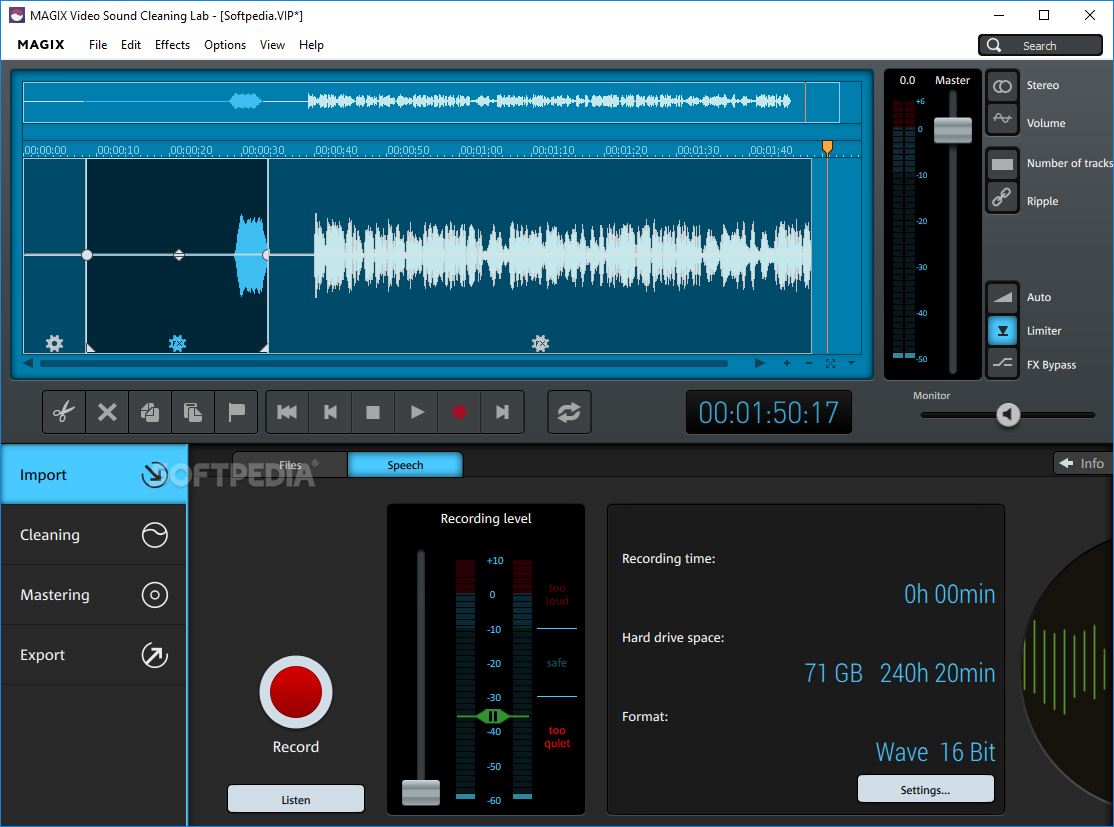Click the copy toolbar icon
This screenshot has height=827, width=1114.
[150, 412]
